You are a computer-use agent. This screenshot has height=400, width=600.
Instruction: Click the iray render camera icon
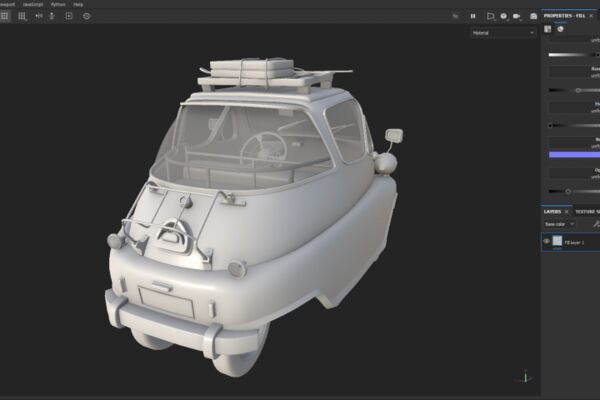tap(533, 16)
